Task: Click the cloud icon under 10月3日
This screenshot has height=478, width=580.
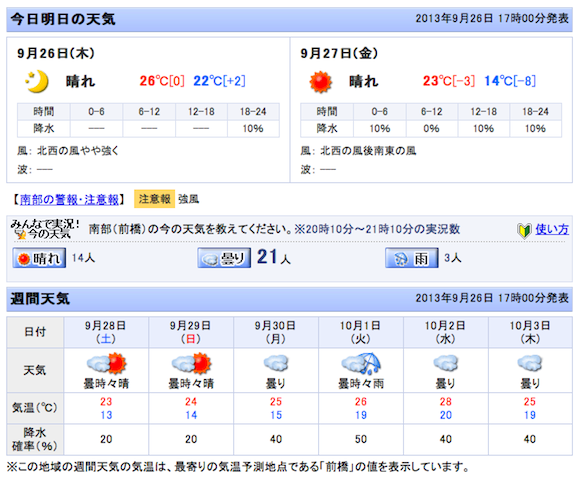Action: click(530, 363)
